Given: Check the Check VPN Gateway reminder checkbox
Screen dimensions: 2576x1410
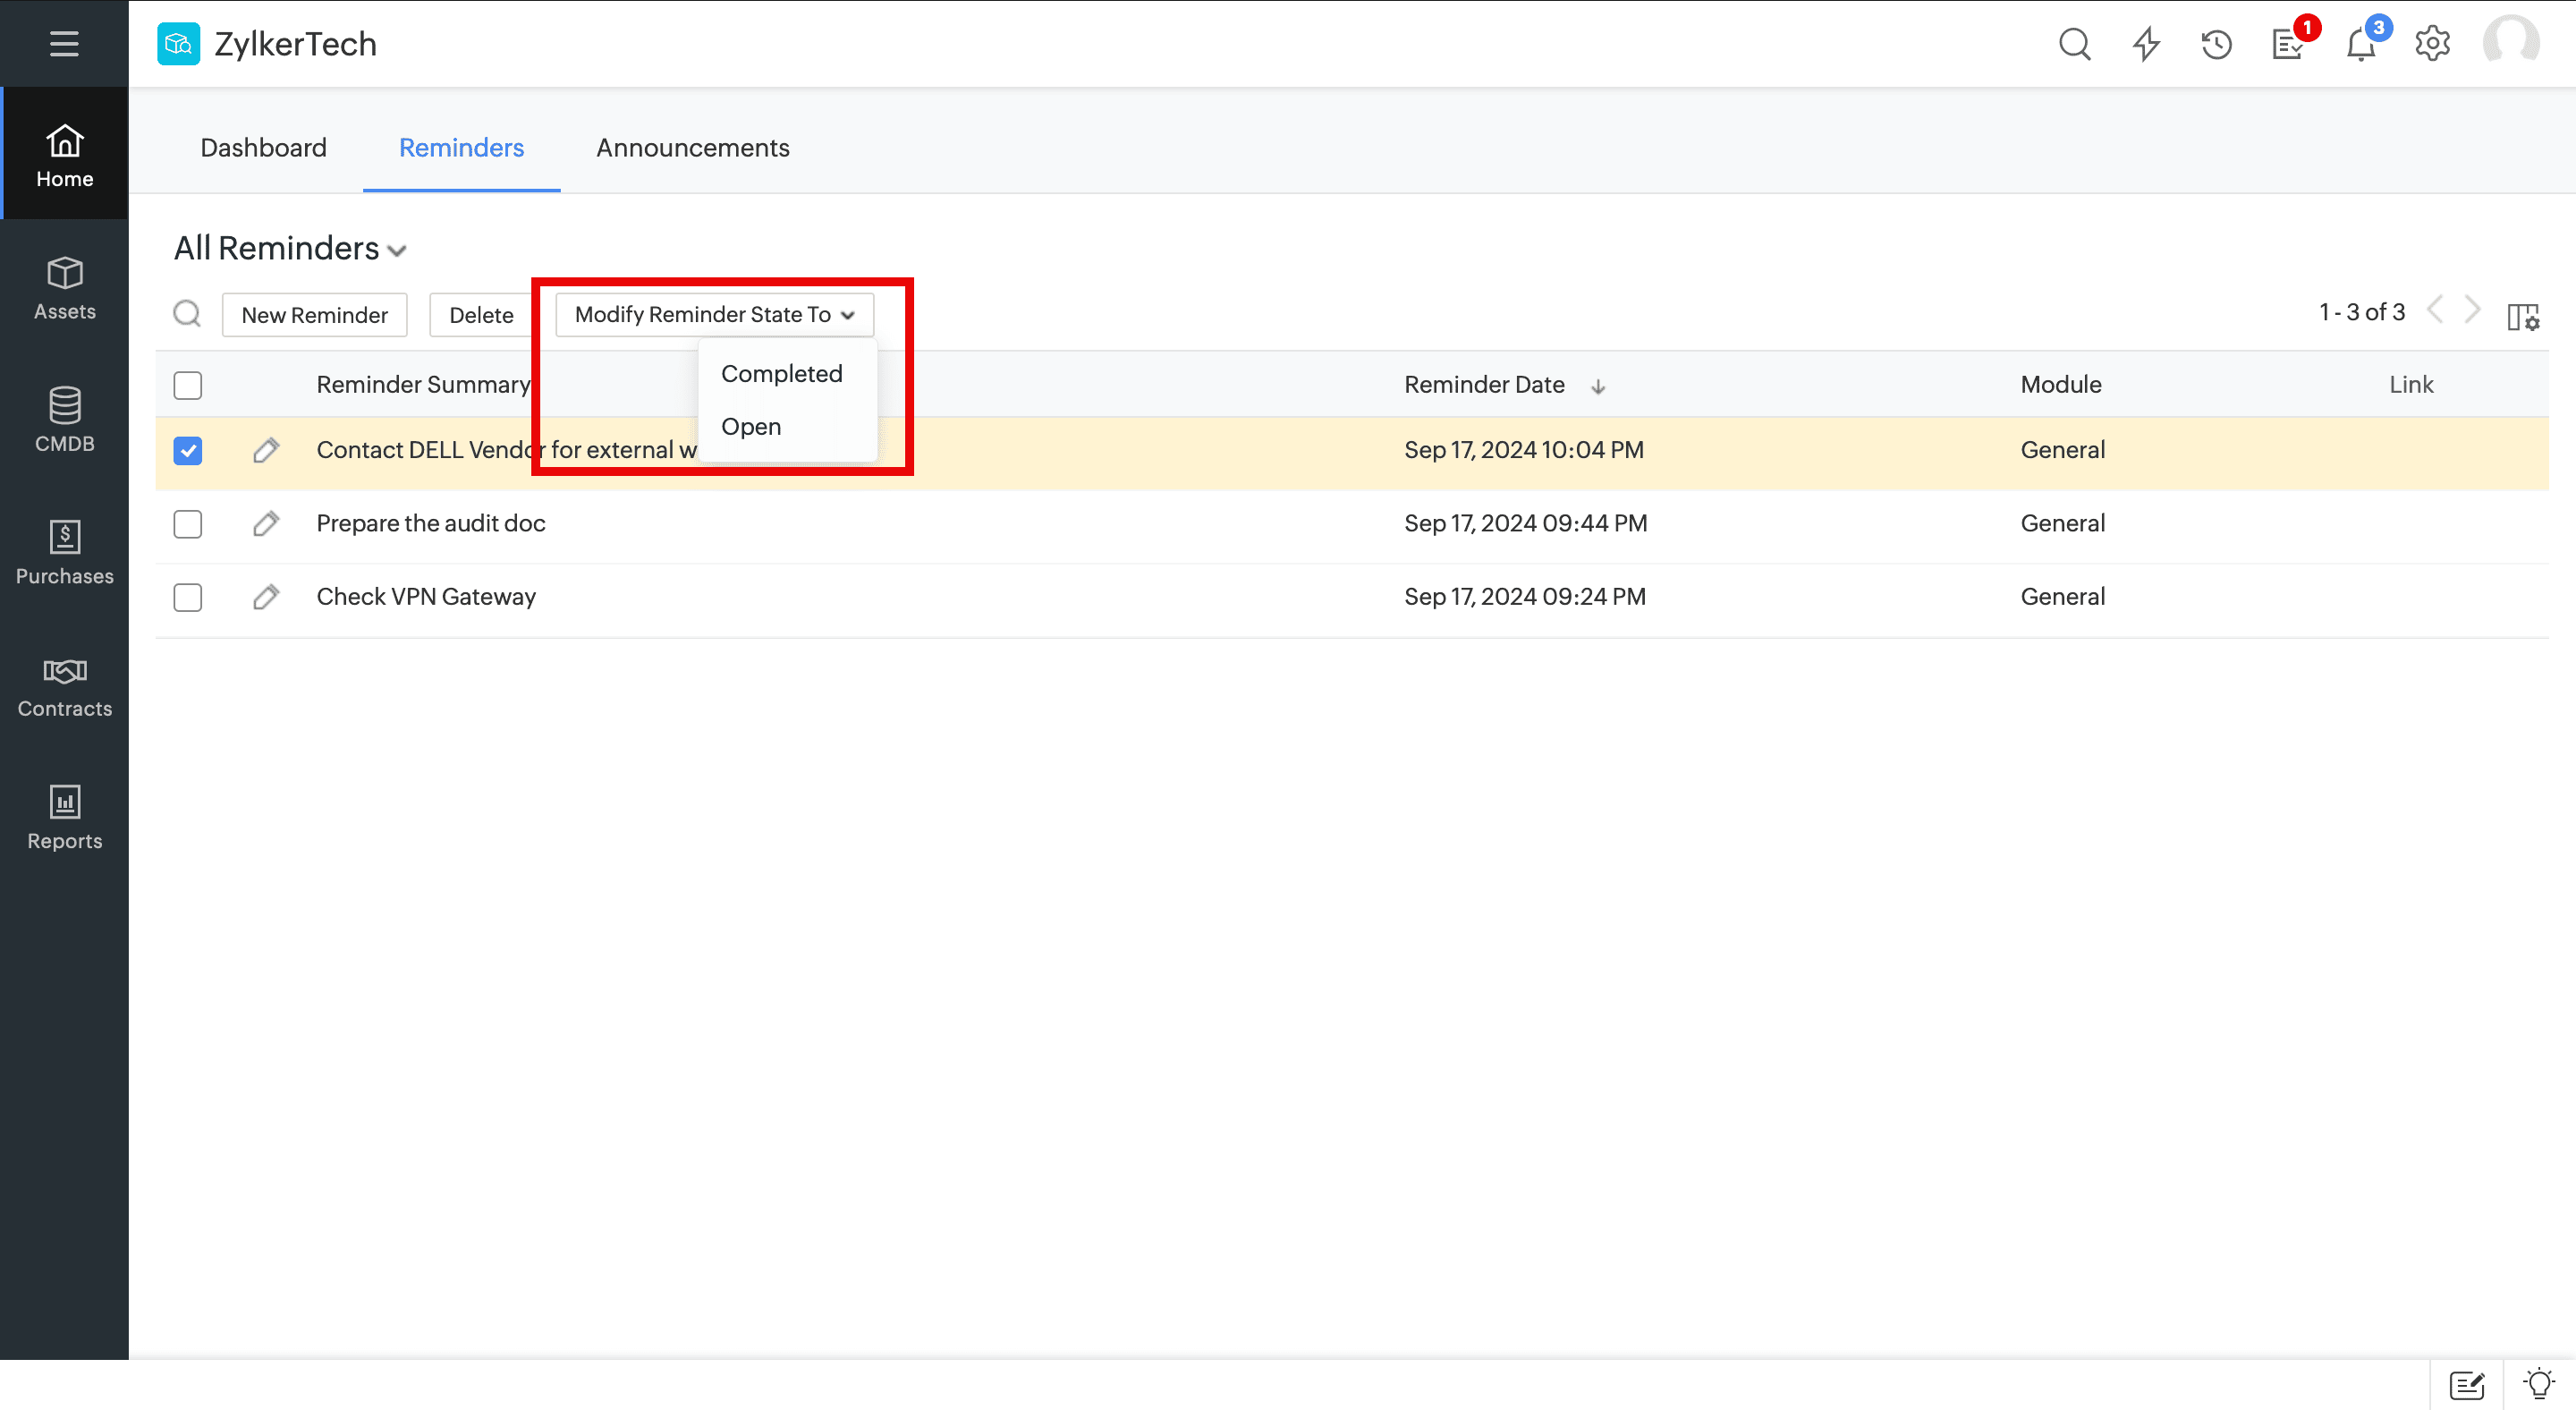Looking at the screenshot, I should click(188, 597).
